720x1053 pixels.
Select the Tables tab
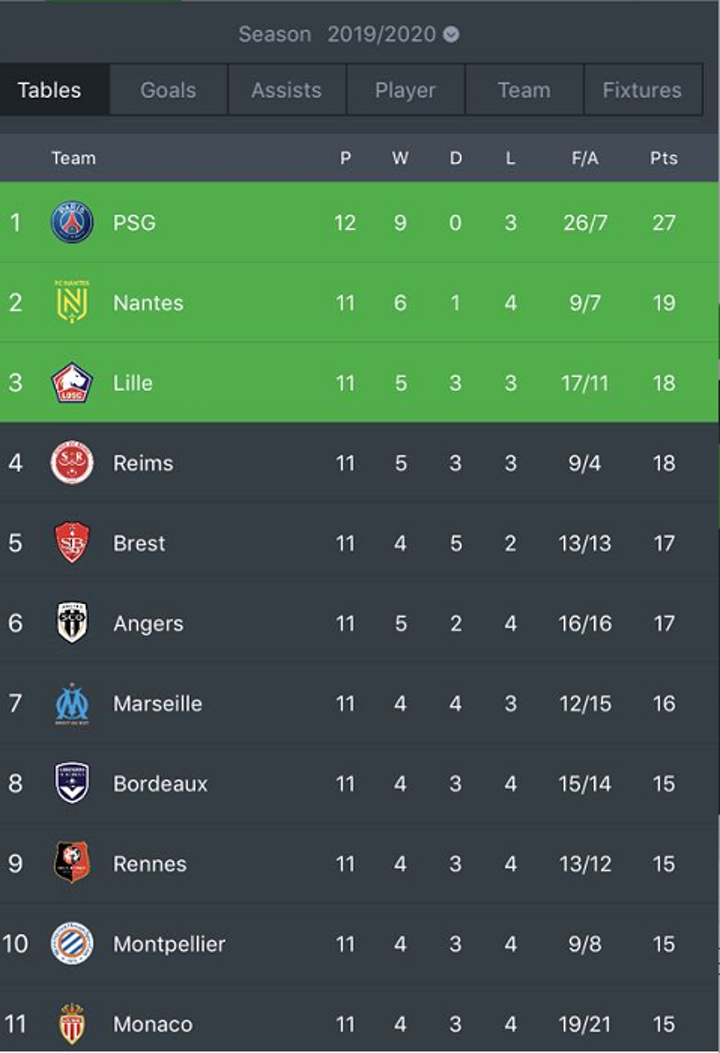50,90
